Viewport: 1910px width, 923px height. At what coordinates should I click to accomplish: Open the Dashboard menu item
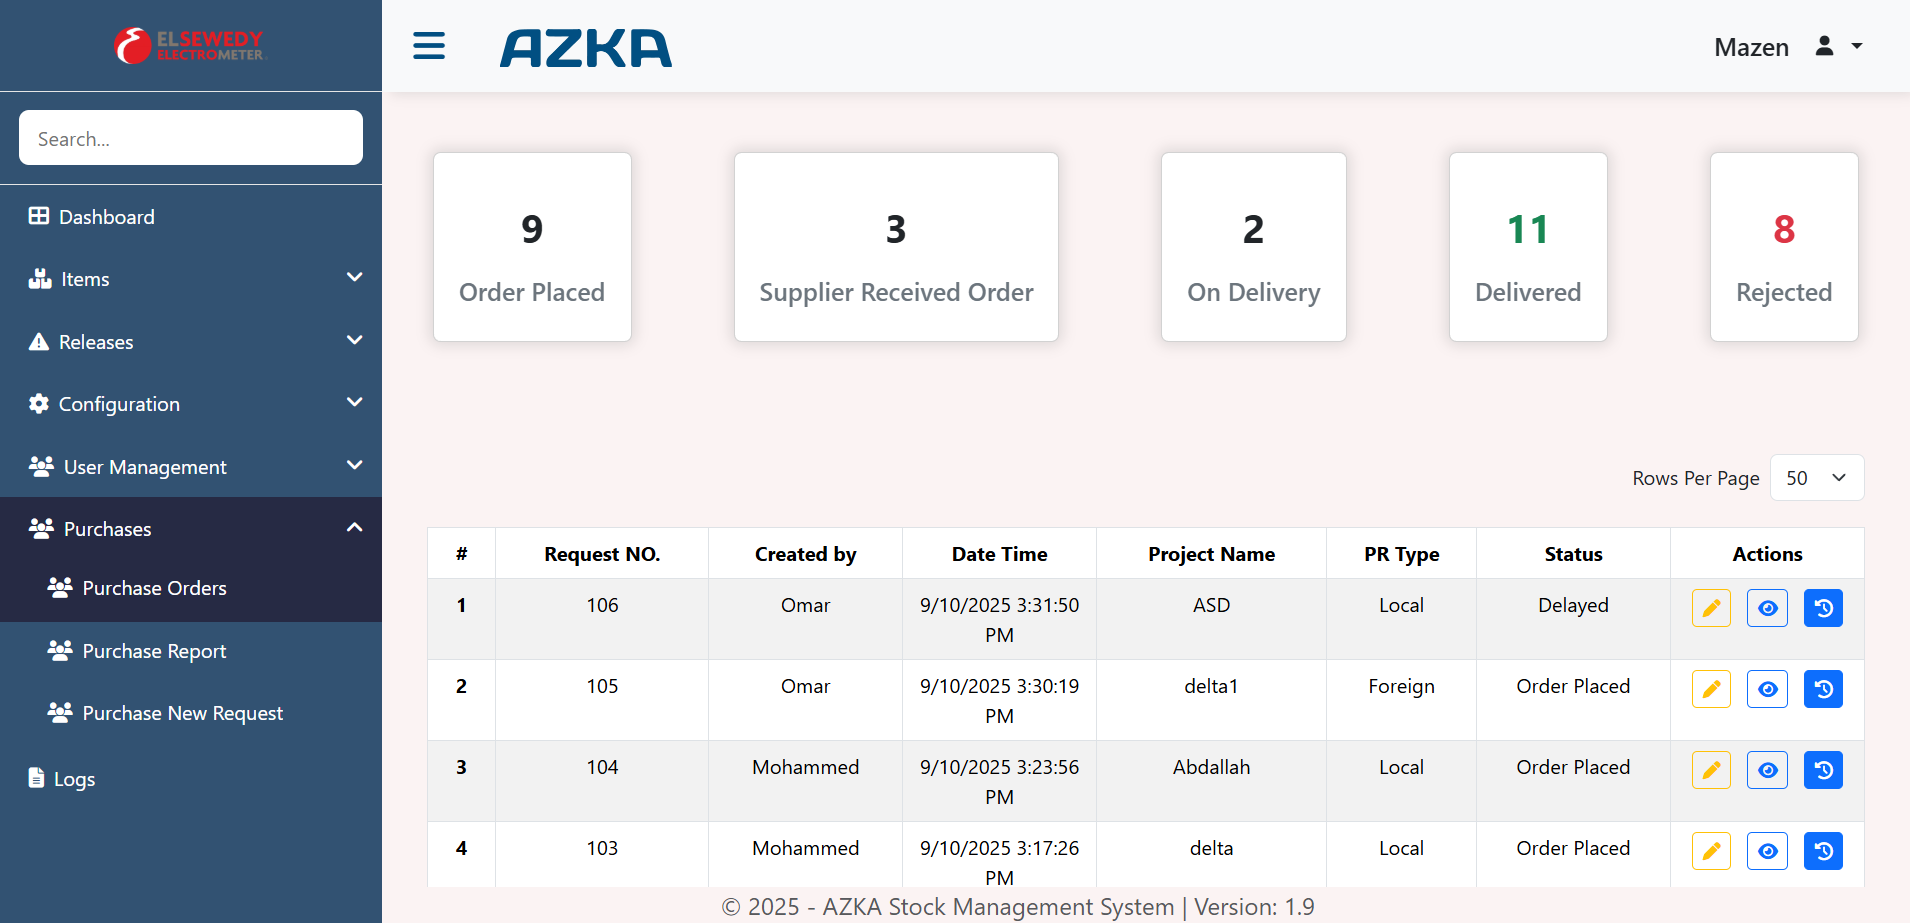tap(106, 217)
